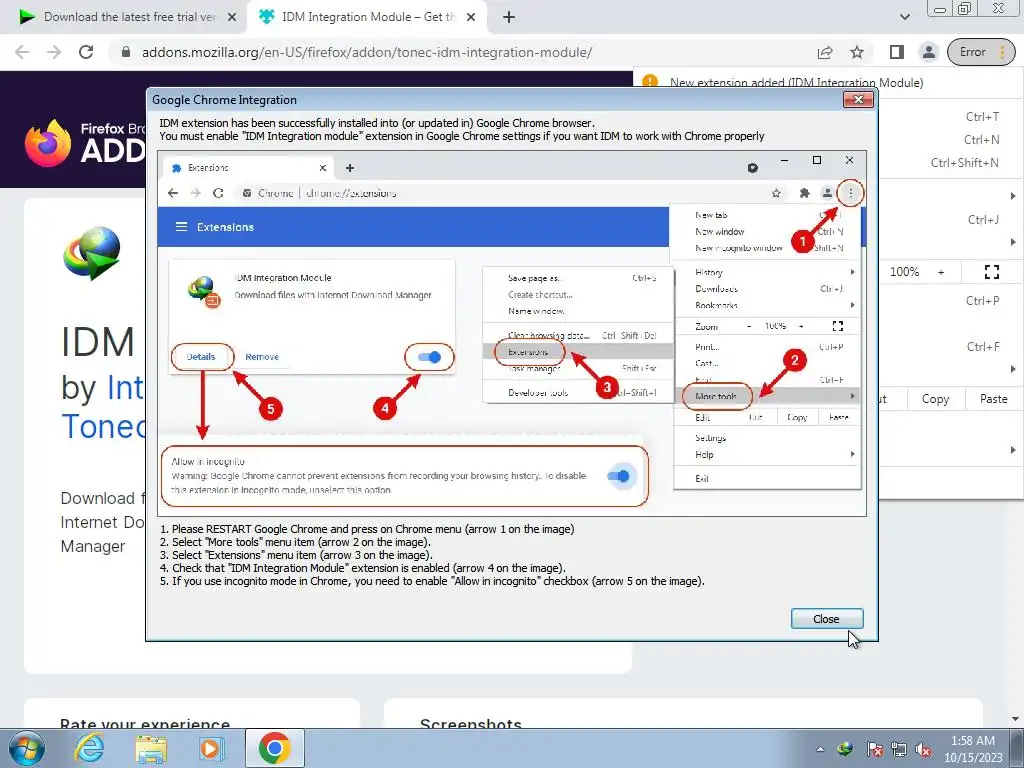Open the Chrome profile avatar

[x=928, y=52]
